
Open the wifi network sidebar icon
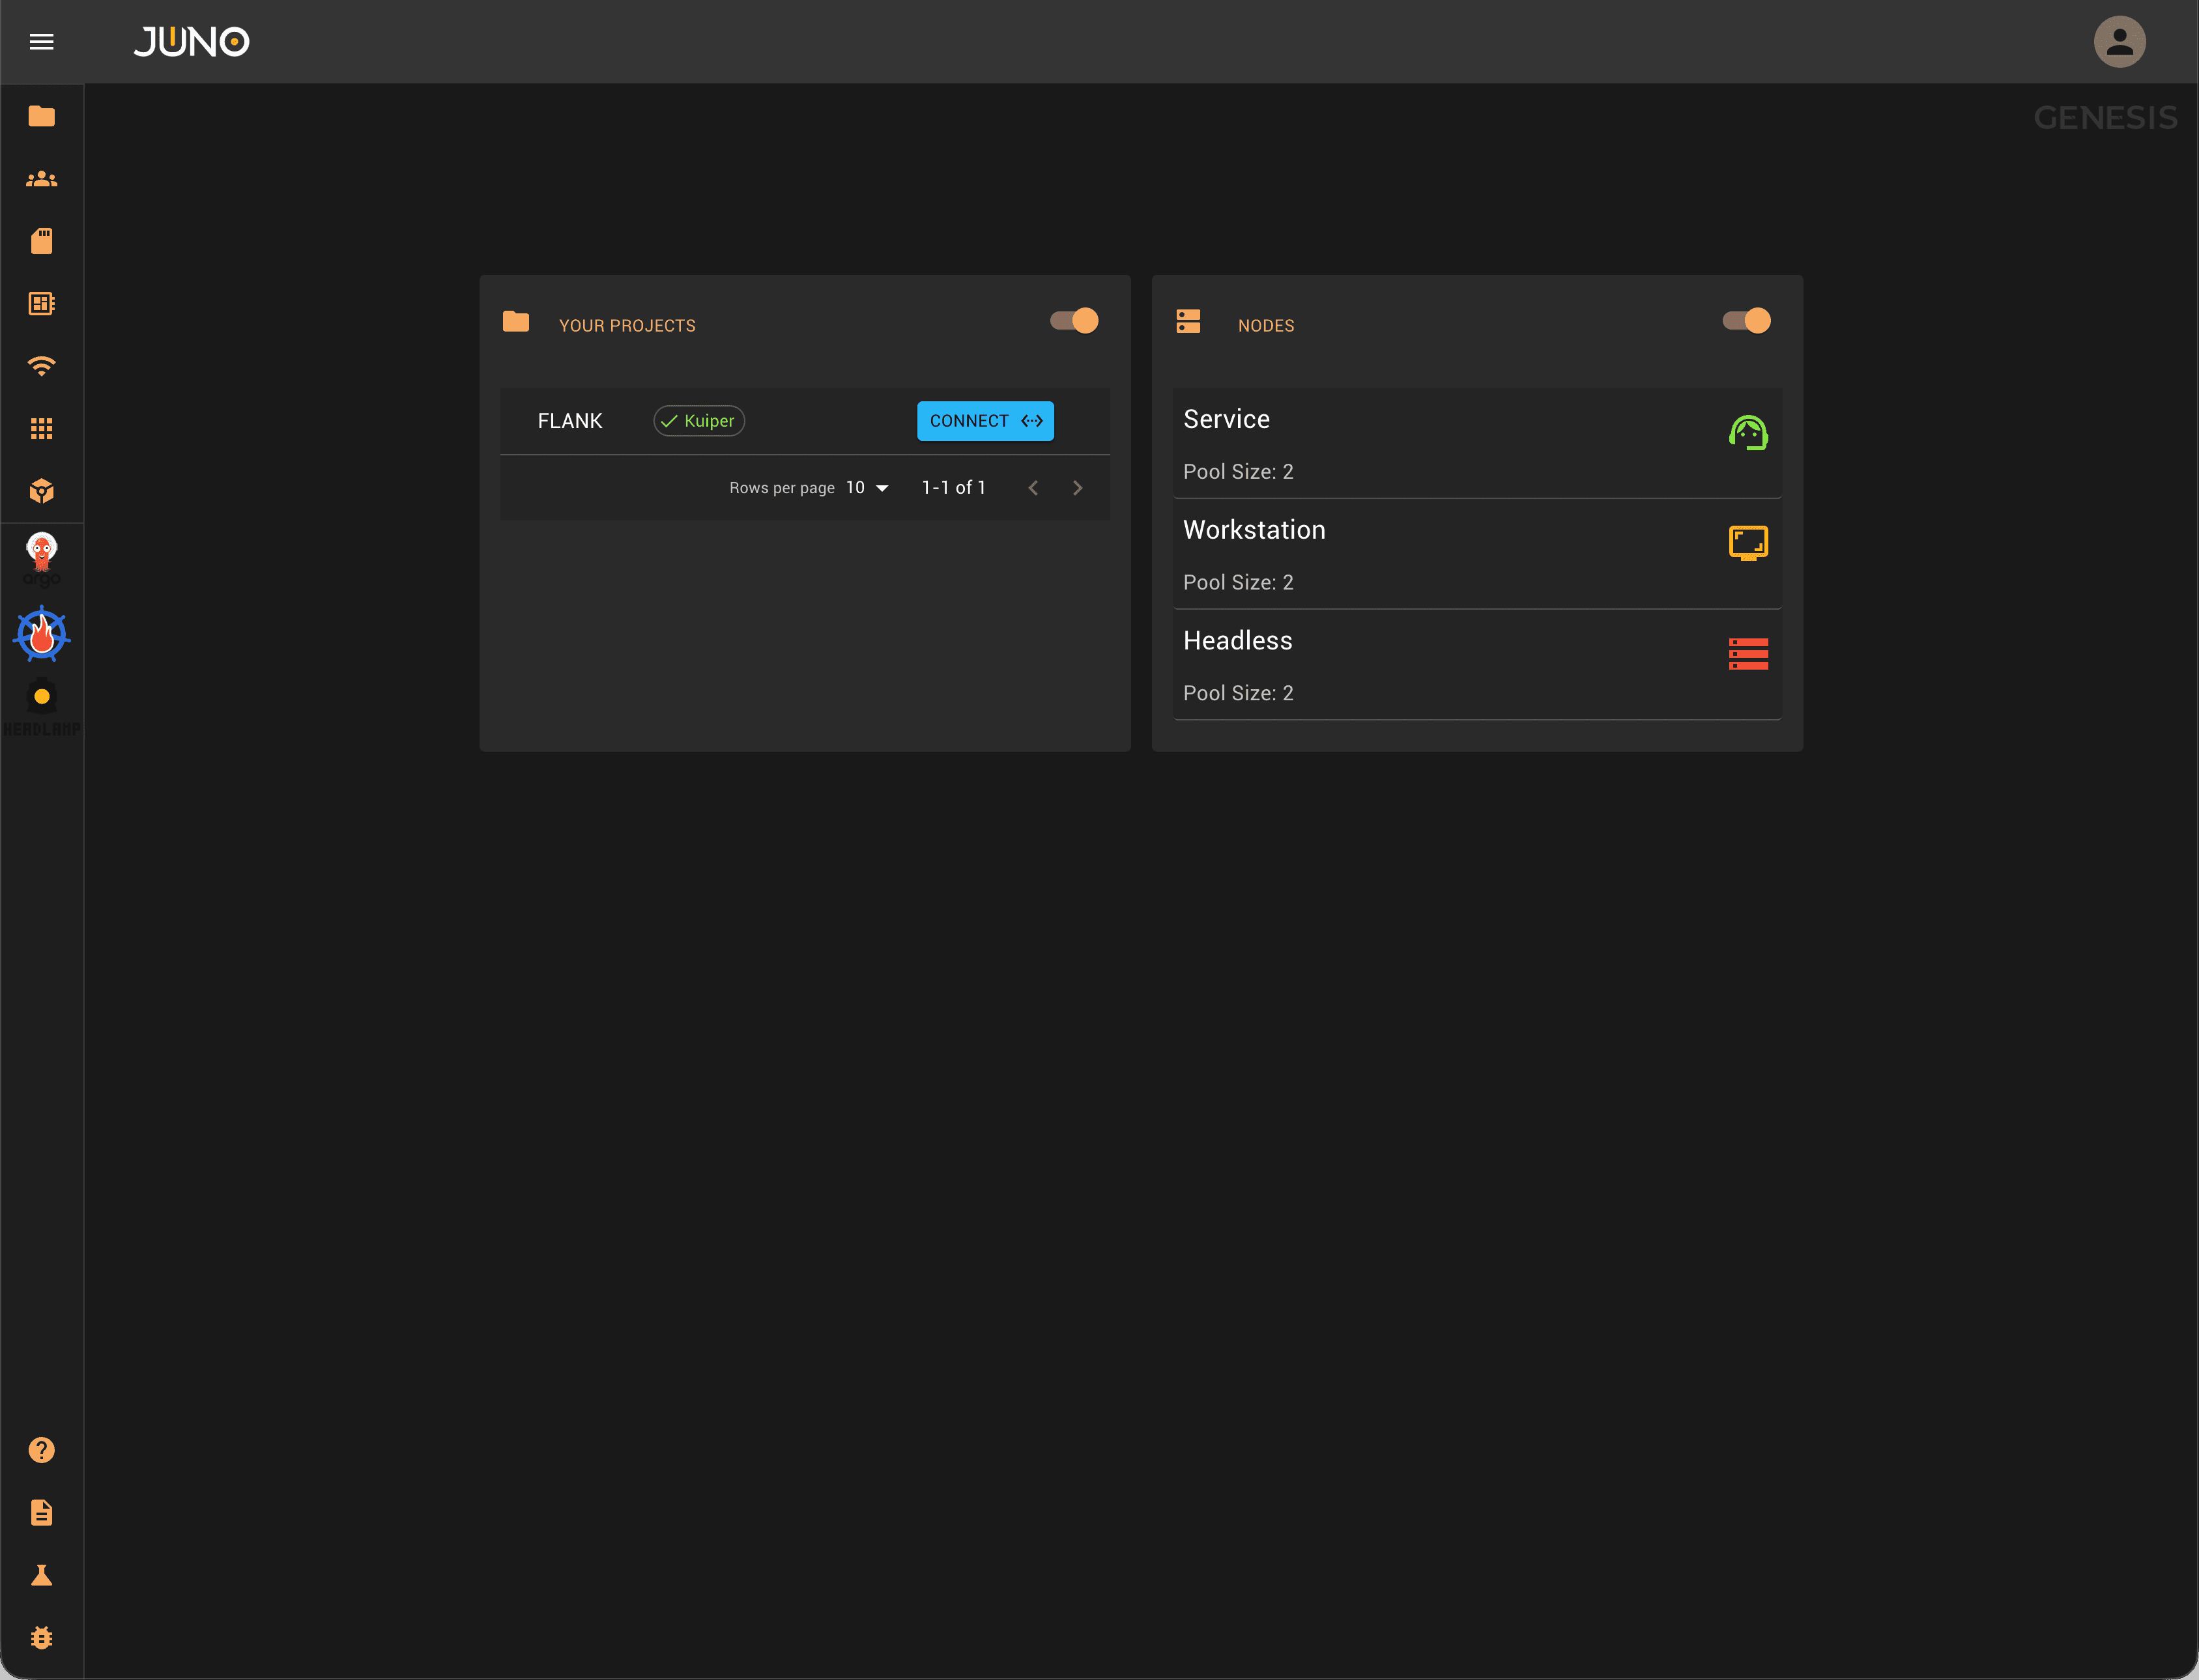41,366
